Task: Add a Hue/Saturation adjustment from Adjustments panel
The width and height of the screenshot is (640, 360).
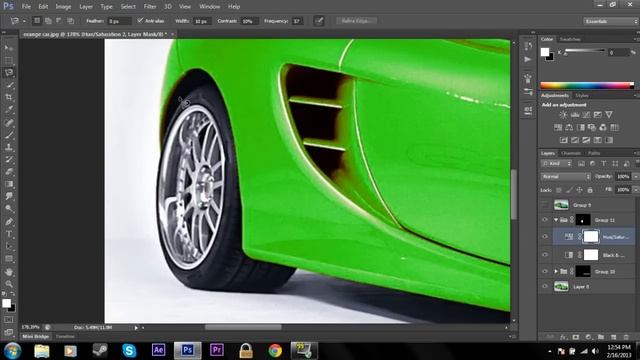Action: pos(558,127)
